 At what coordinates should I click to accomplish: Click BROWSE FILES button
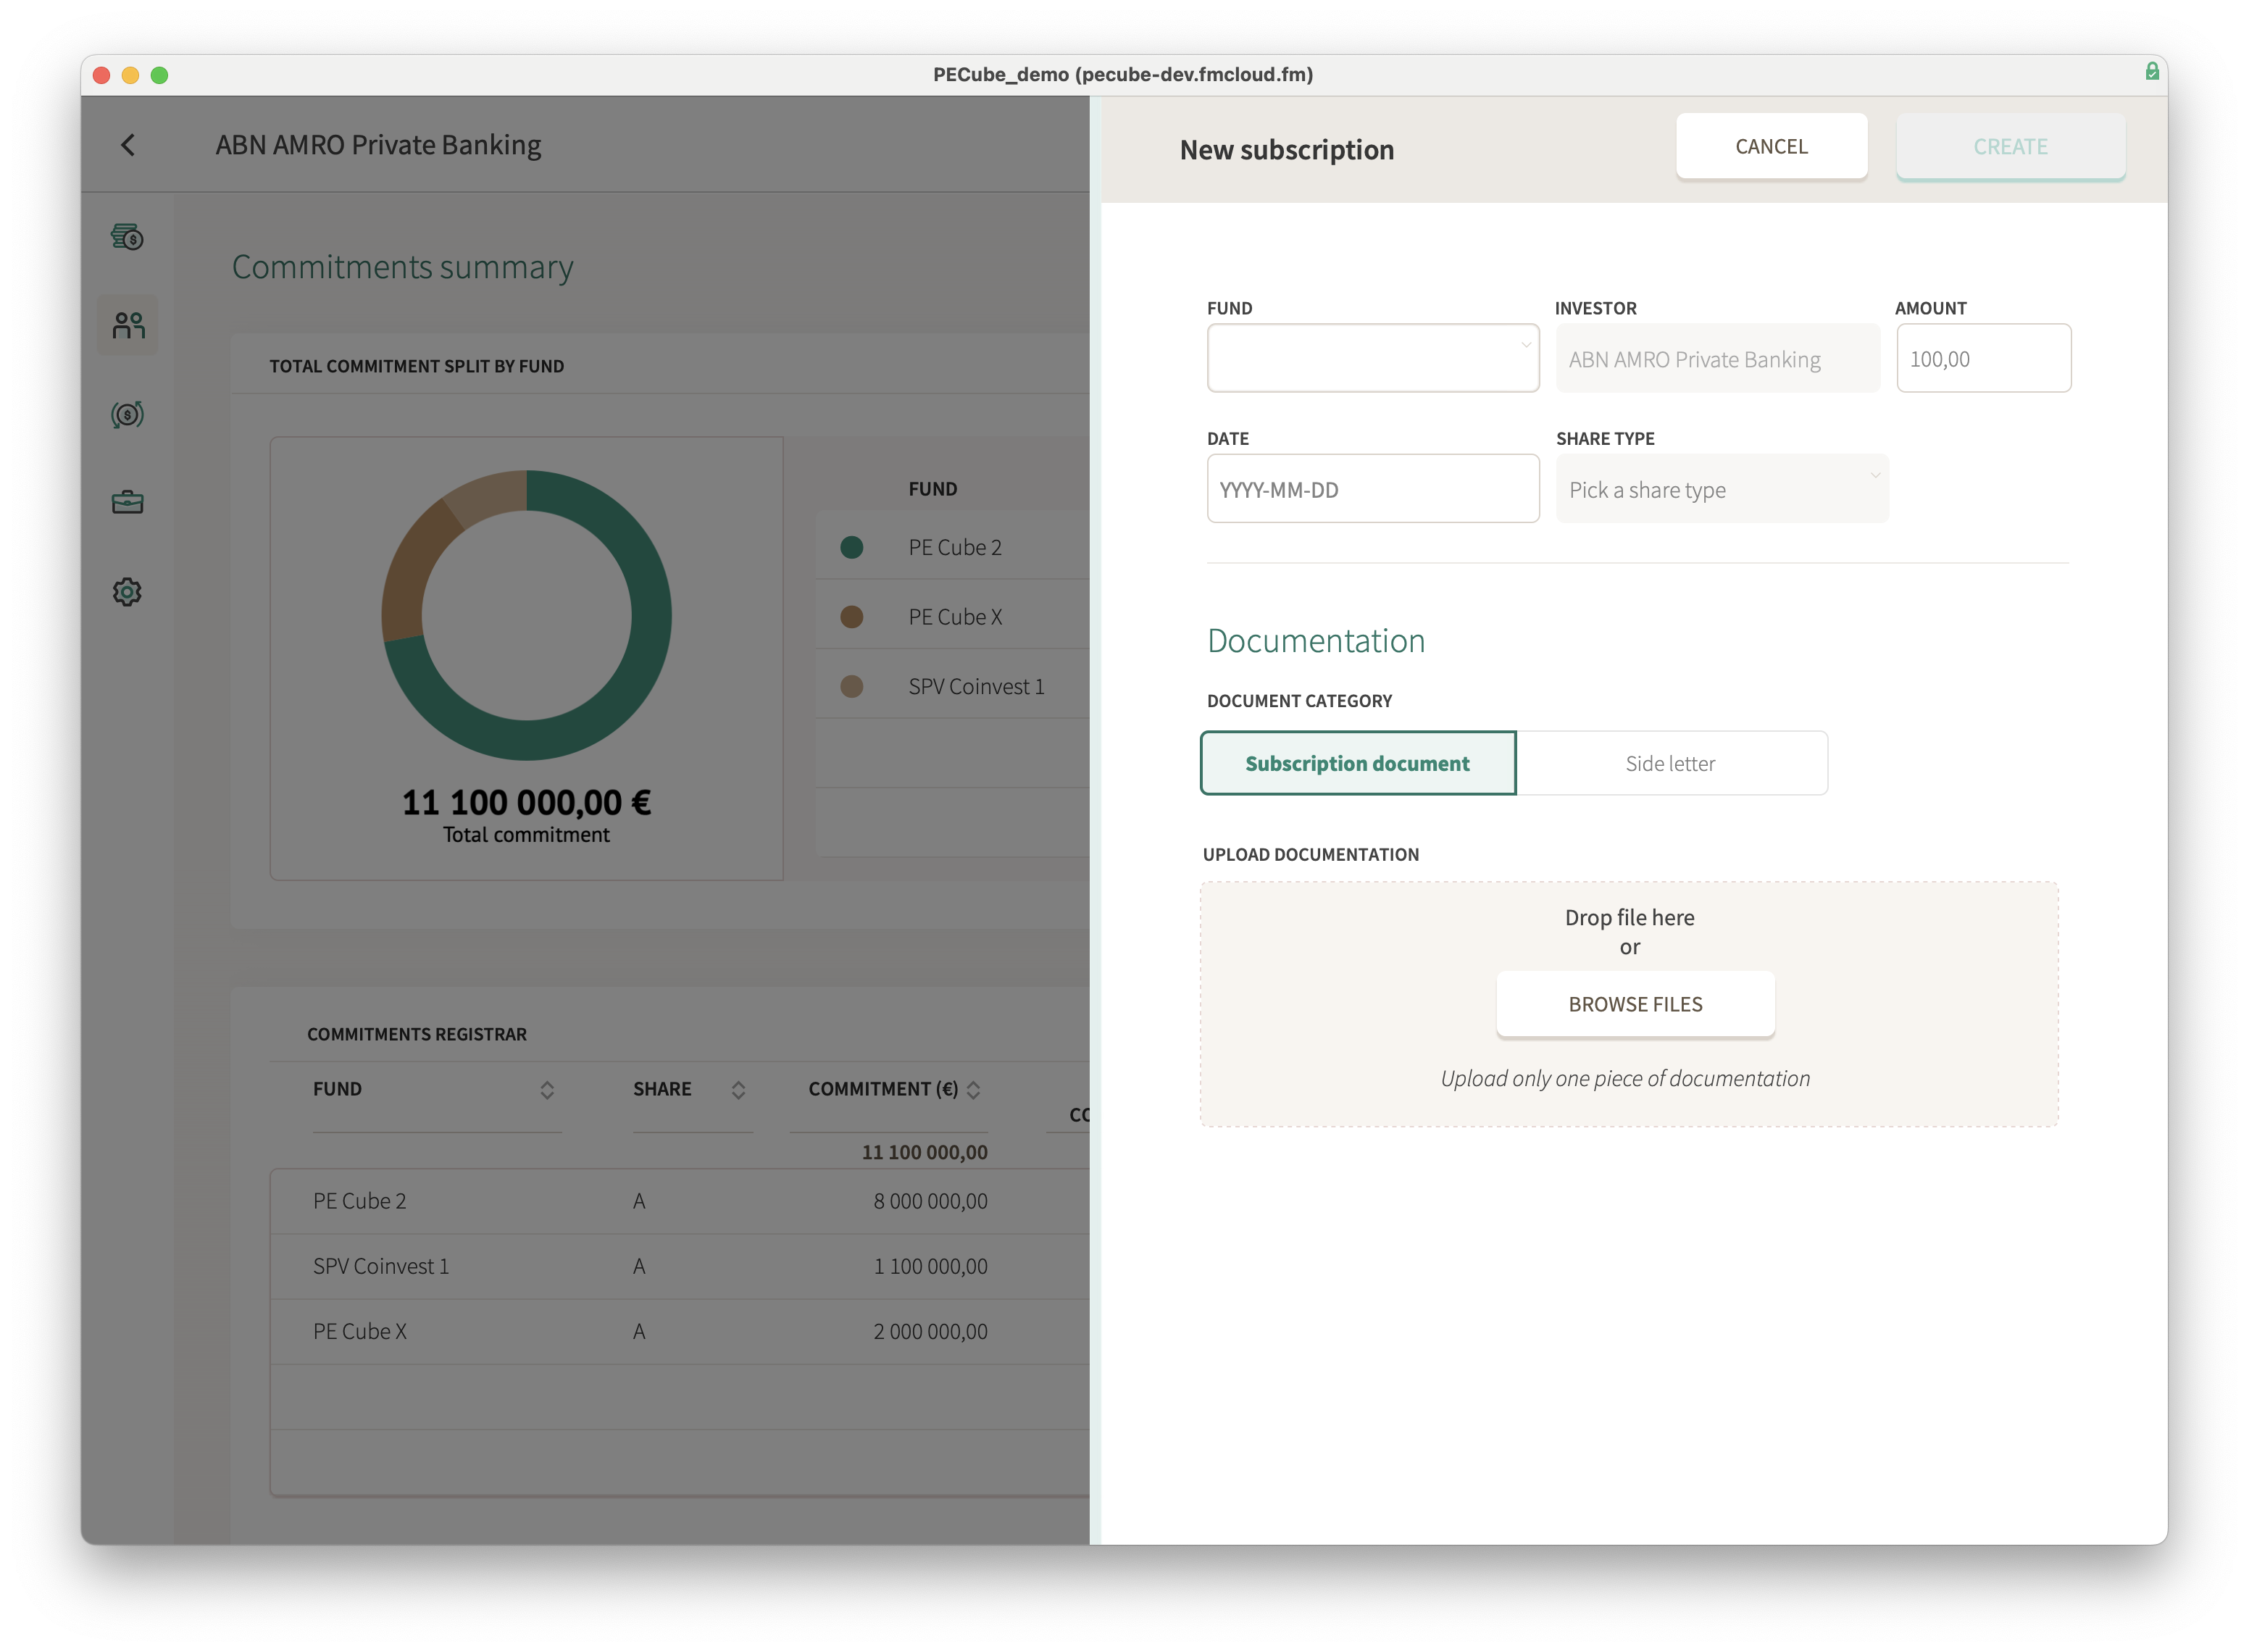1634,1004
